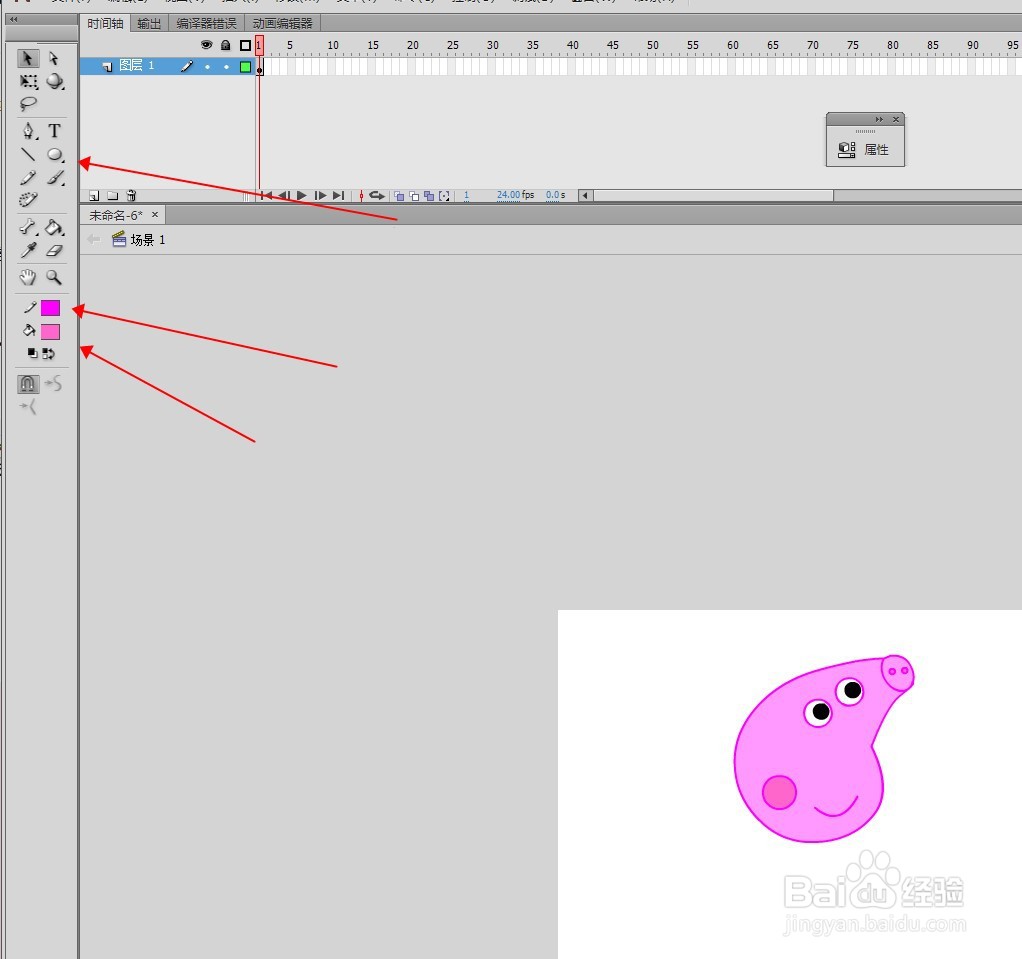The height and width of the screenshot is (959, 1022).
Task: Click the fill color bucket icon
Action: point(29,331)
